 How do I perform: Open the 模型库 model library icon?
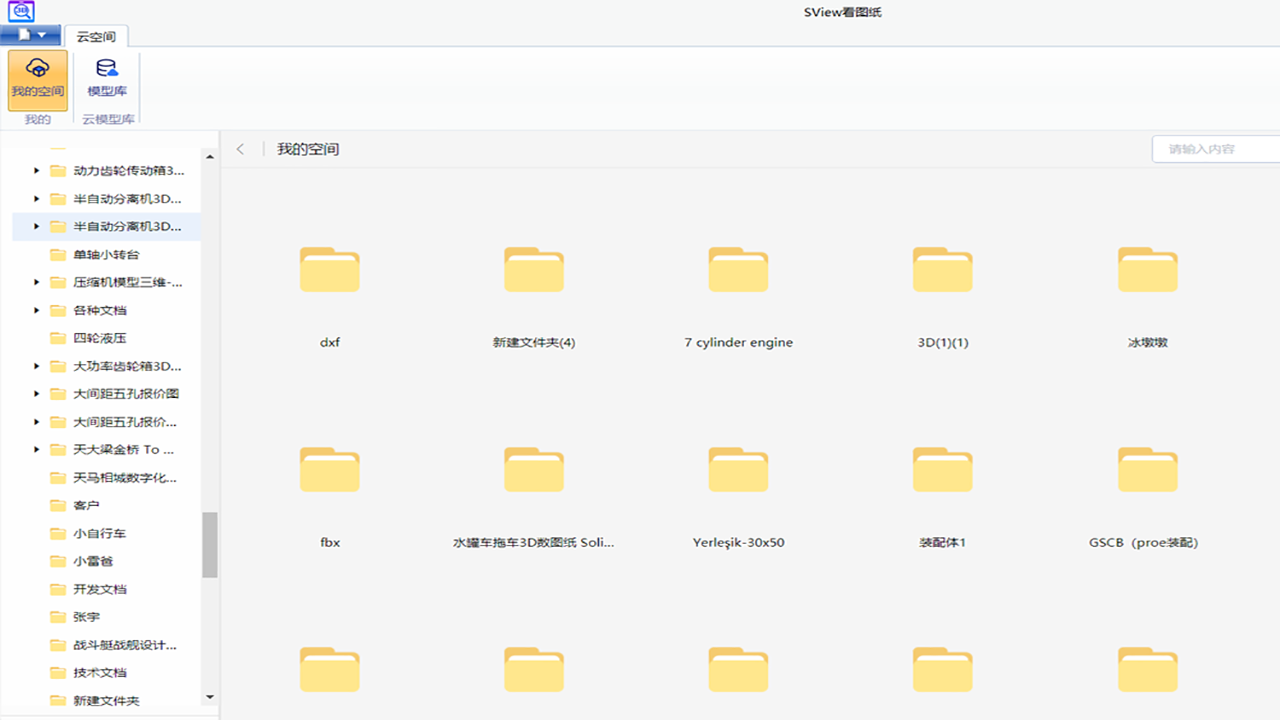pyautogui.click(x=107, y=78)
